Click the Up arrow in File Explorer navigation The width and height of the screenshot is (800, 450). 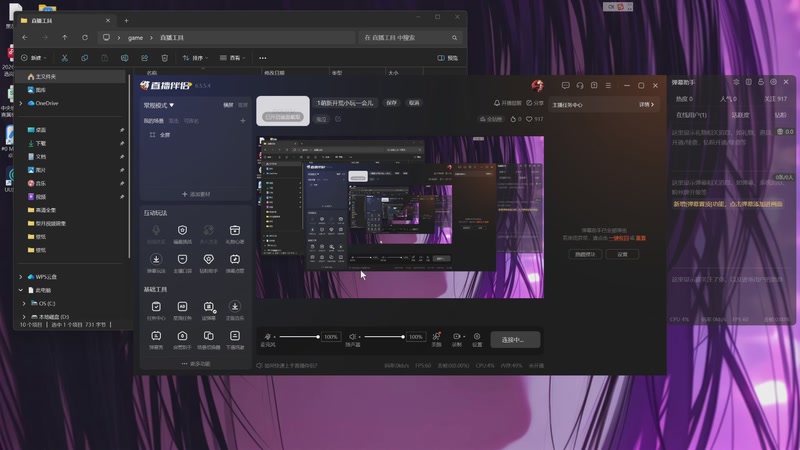click(65, 37)
